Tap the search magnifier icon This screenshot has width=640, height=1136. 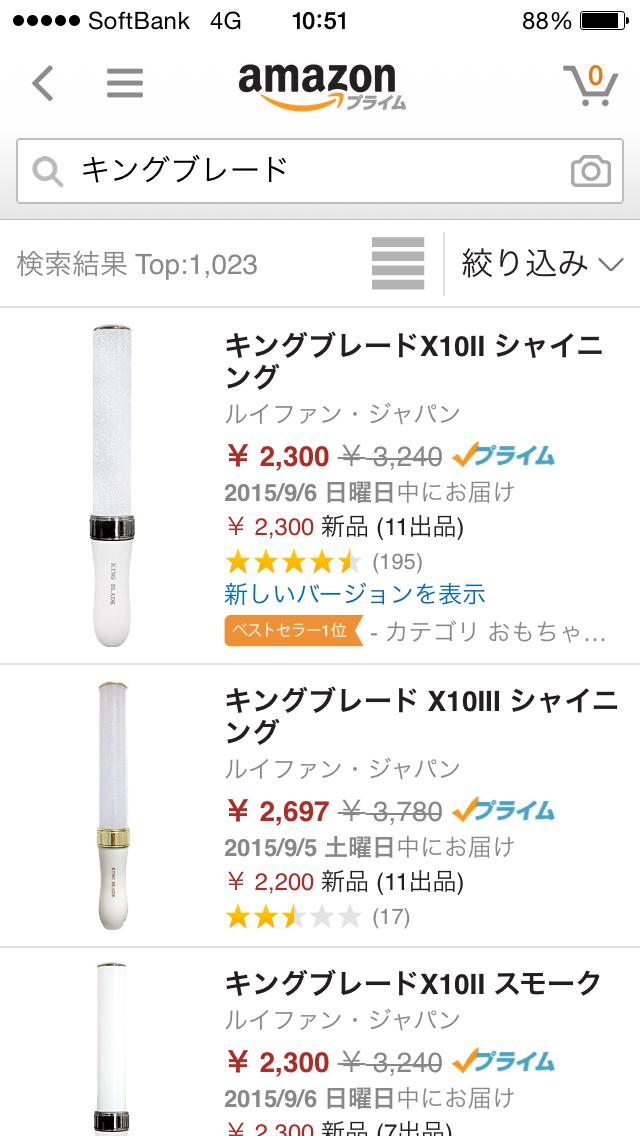[x=47, y=172]
